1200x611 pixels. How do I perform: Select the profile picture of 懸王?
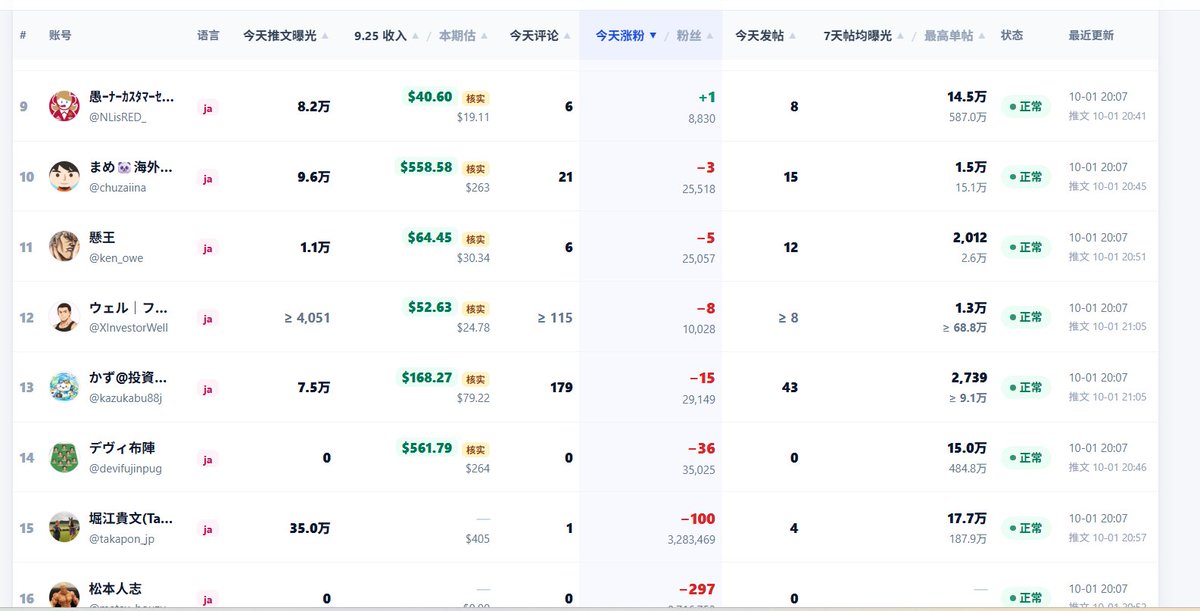(x=64, y=246)
